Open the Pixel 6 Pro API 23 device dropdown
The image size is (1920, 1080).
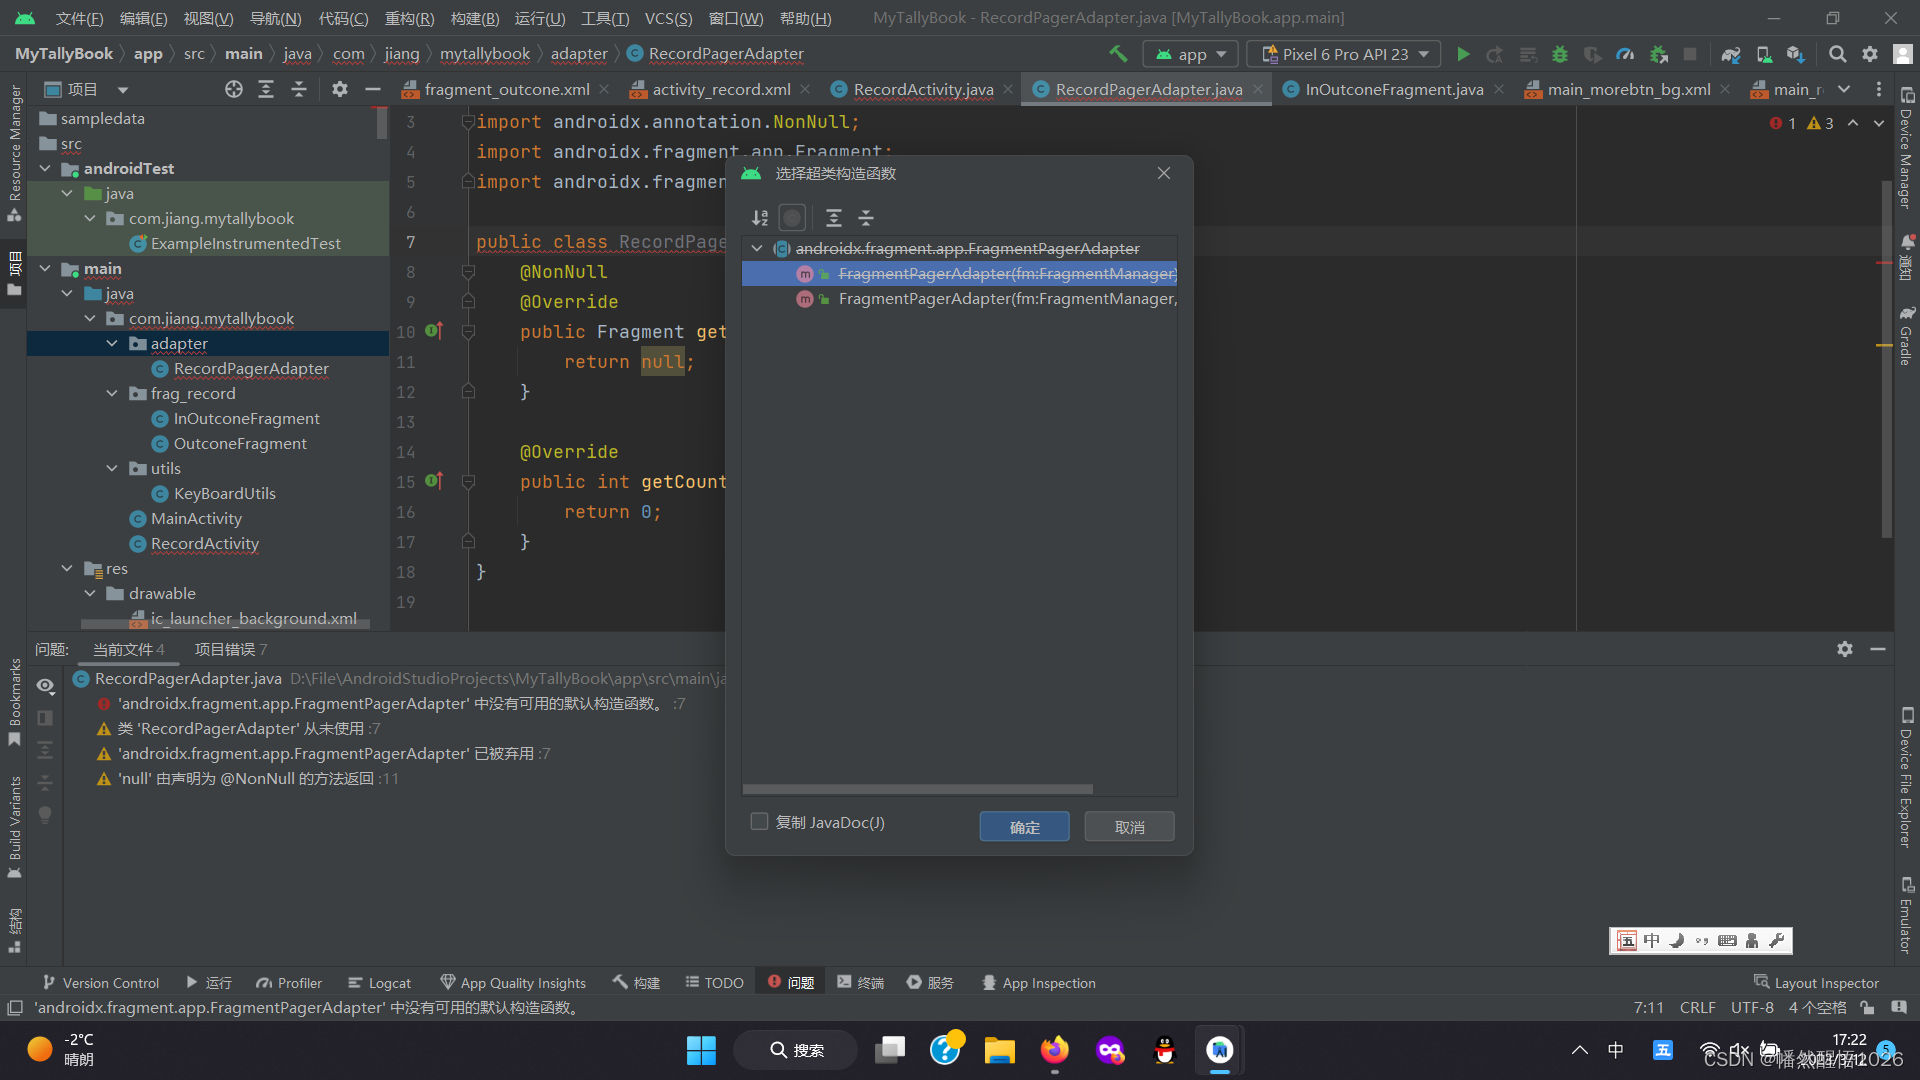tap(1345, 54)
